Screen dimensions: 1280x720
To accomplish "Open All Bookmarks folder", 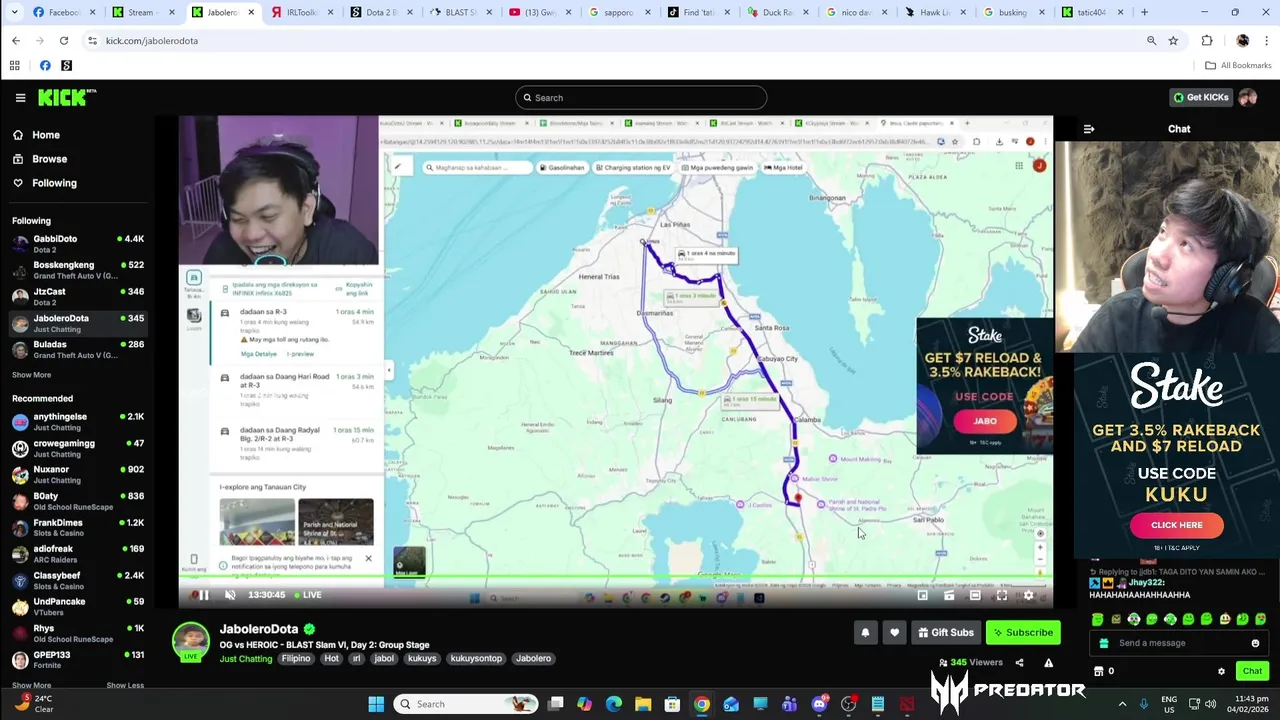I will (x=1238, y=65).
